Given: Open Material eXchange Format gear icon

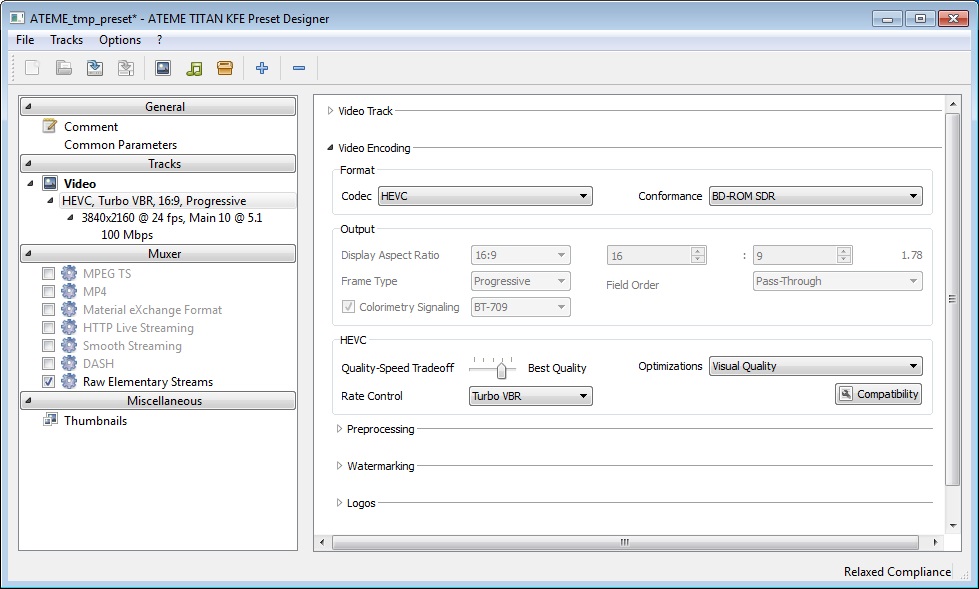Looking at the screenshot, I should [69, 309].
